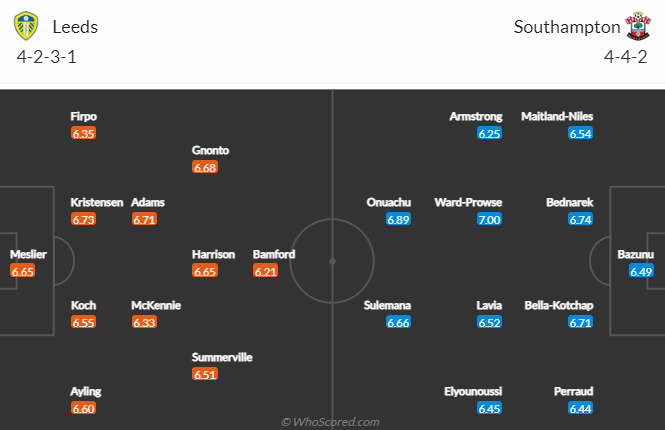The image size is (665, 430).
Task: Click the Leeds 4-2-3-1 formation label
Action: (x=47, y=57)
